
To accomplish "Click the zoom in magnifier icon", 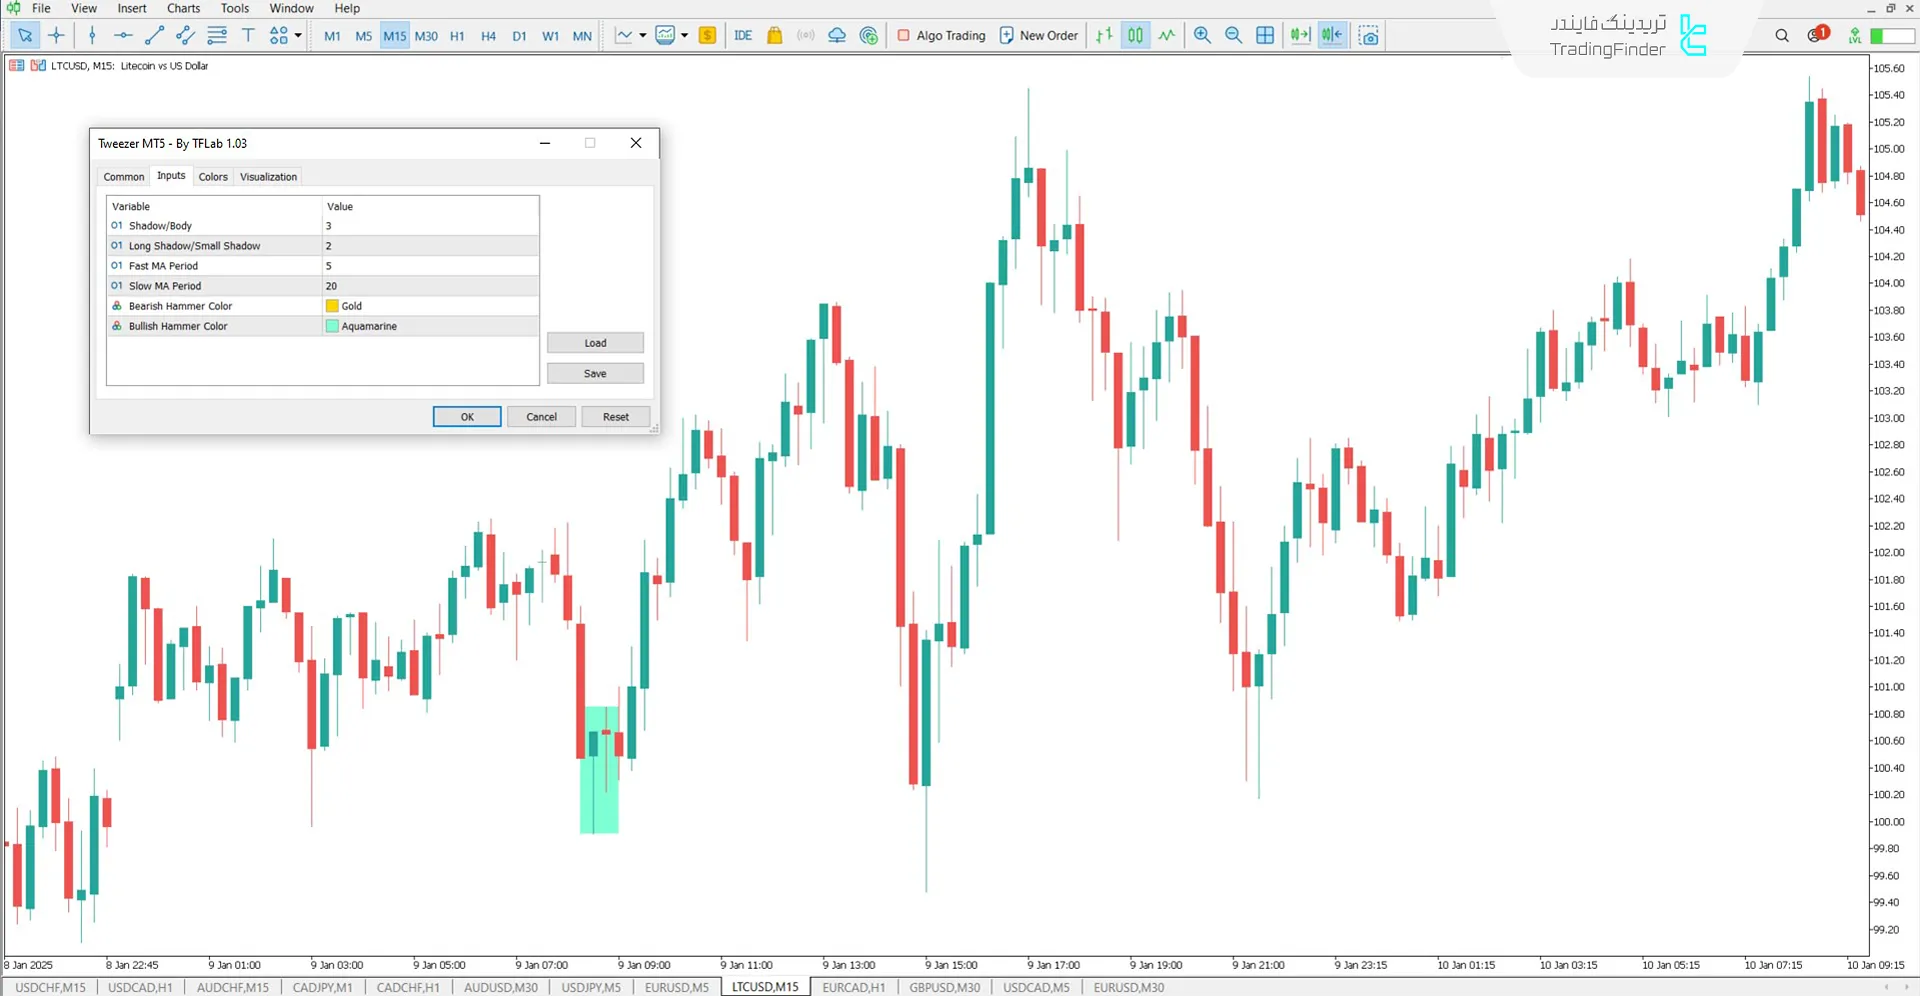I will [1202, 36].
